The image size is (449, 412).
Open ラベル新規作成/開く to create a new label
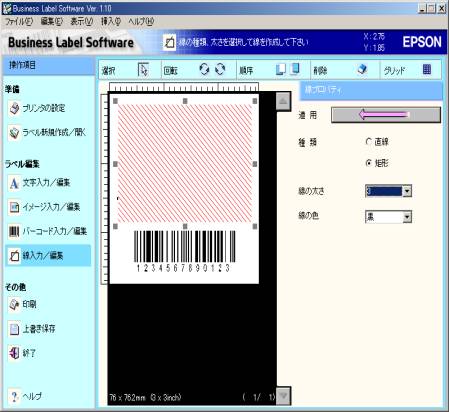(x=47, y=133)
